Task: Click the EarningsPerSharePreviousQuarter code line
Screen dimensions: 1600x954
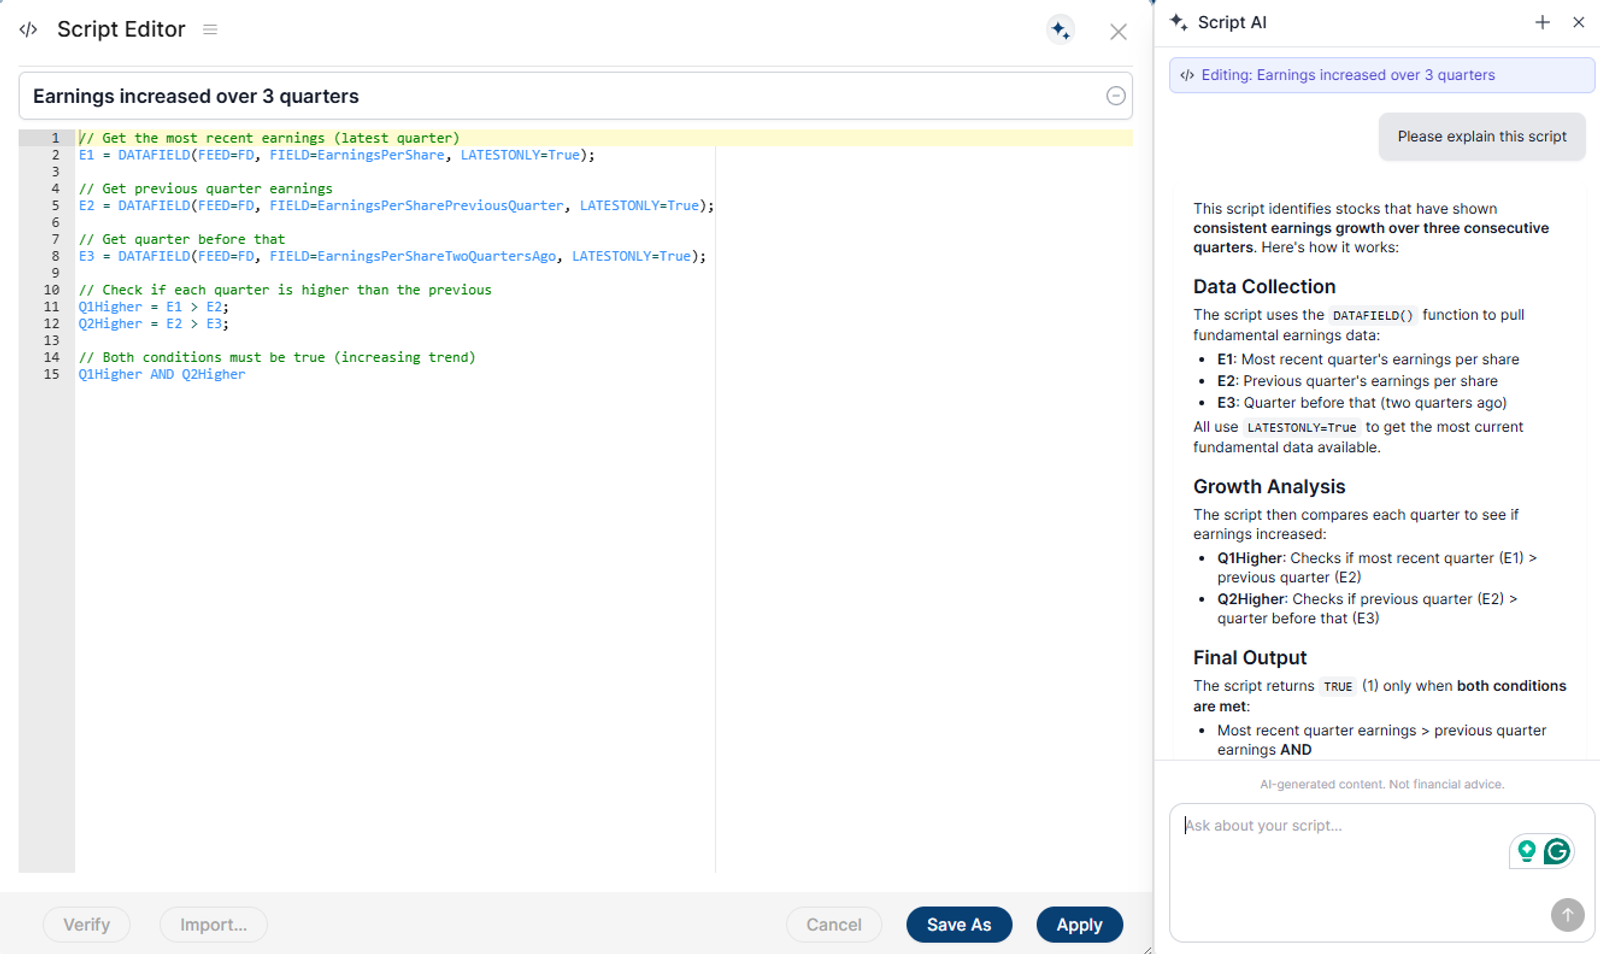Action: coord(396,205)
